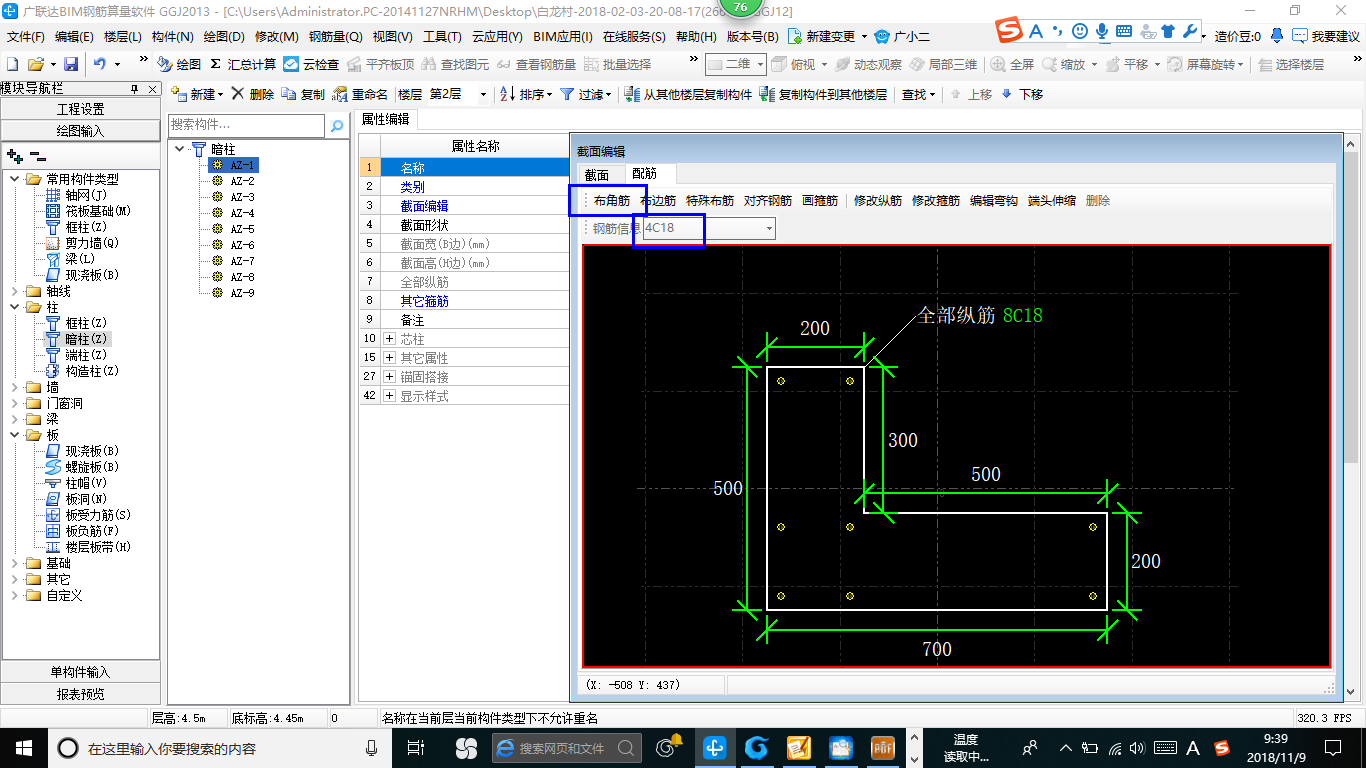Image resolution: width=1366 pixels, height=768 pixels.
Task: Click the 布边筋 button
Action: coord(658,200)
